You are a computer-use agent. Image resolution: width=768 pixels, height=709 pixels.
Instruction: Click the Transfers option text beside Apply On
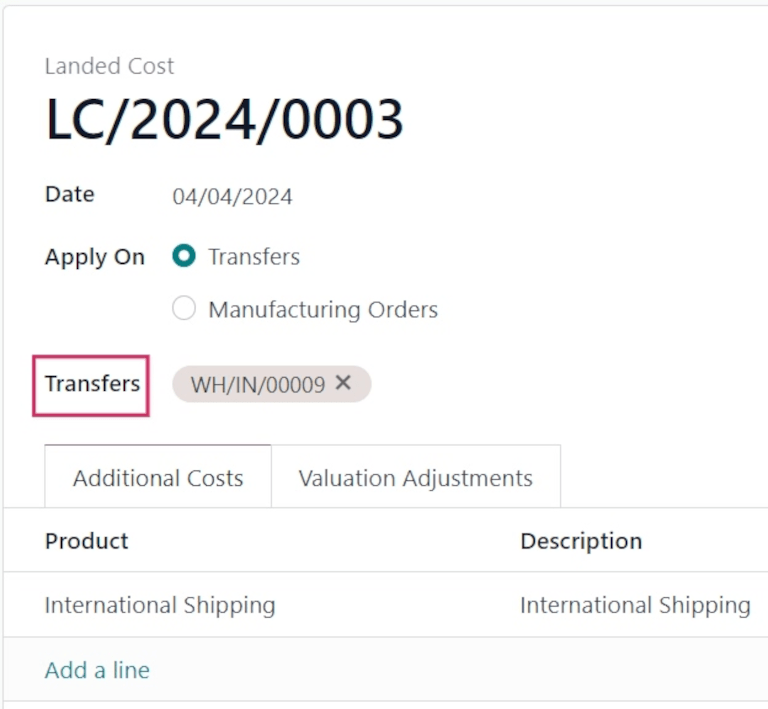coord(254,257)
